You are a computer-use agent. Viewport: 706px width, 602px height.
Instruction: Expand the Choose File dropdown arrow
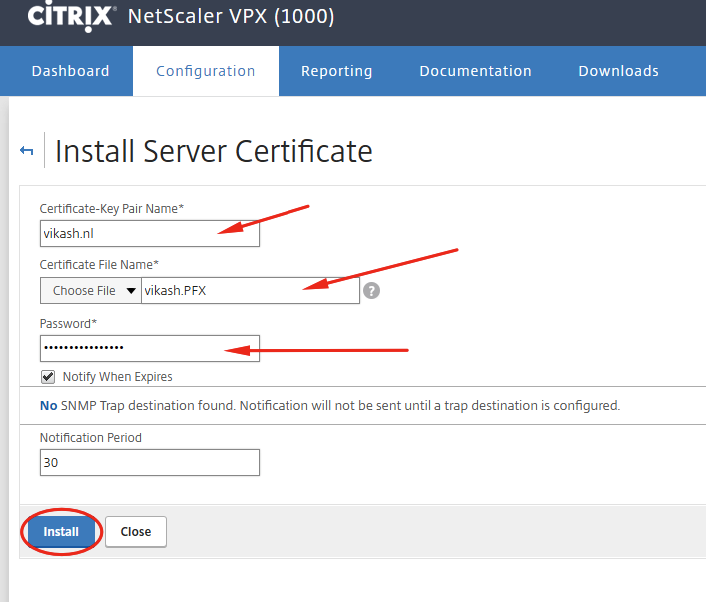131,291
